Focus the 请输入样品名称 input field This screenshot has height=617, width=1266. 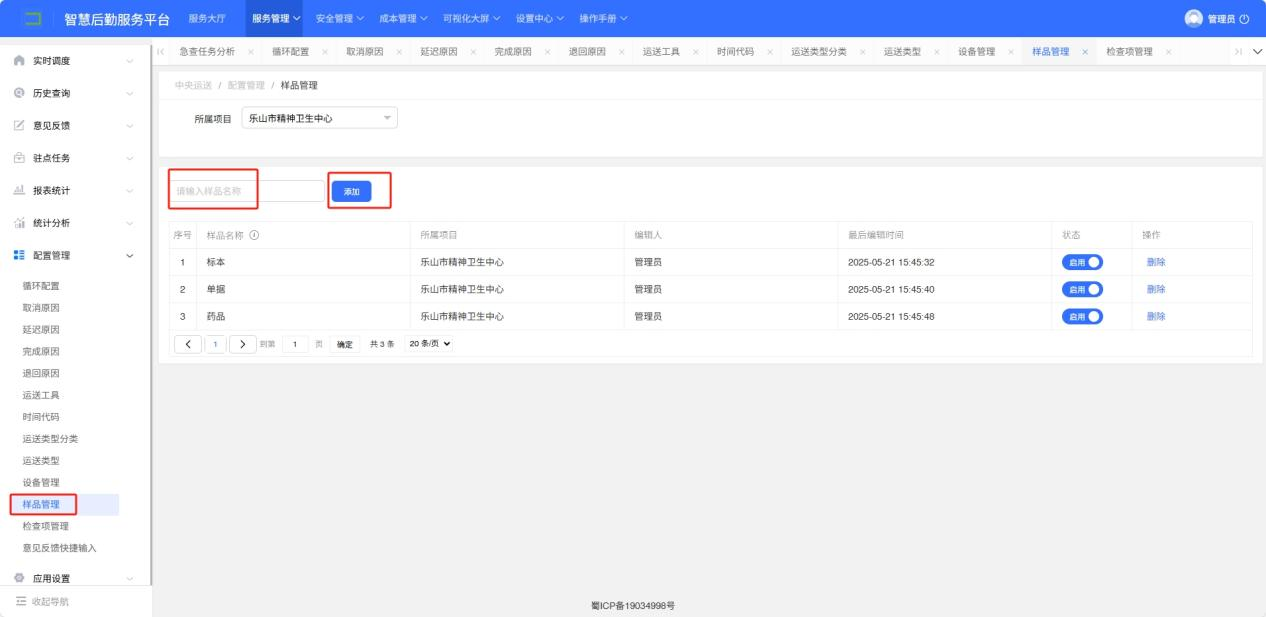pyautogui.click(x=248, y=190)
